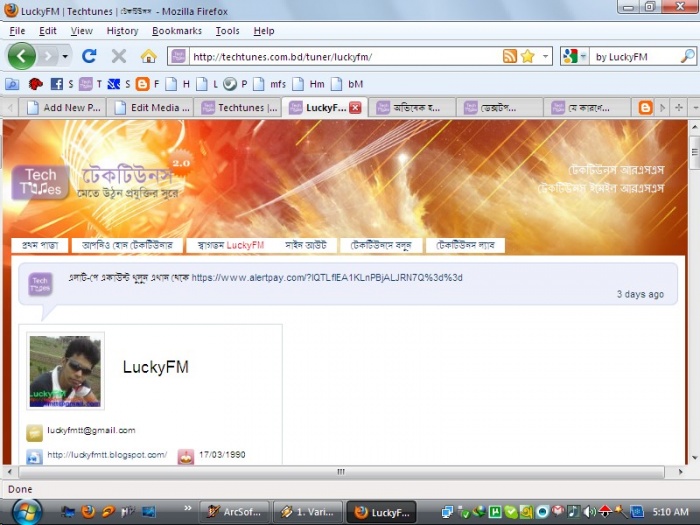Screen dimensions: 700x525
Task: Click the horizontal scrollbar right arrow
Action: [x=680, y=472]
